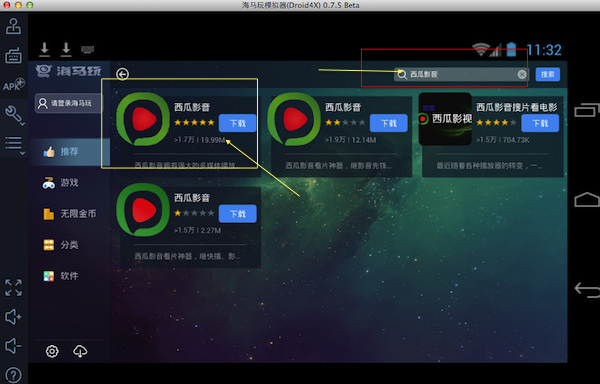Clear the search field with X icon

point(522,74)
